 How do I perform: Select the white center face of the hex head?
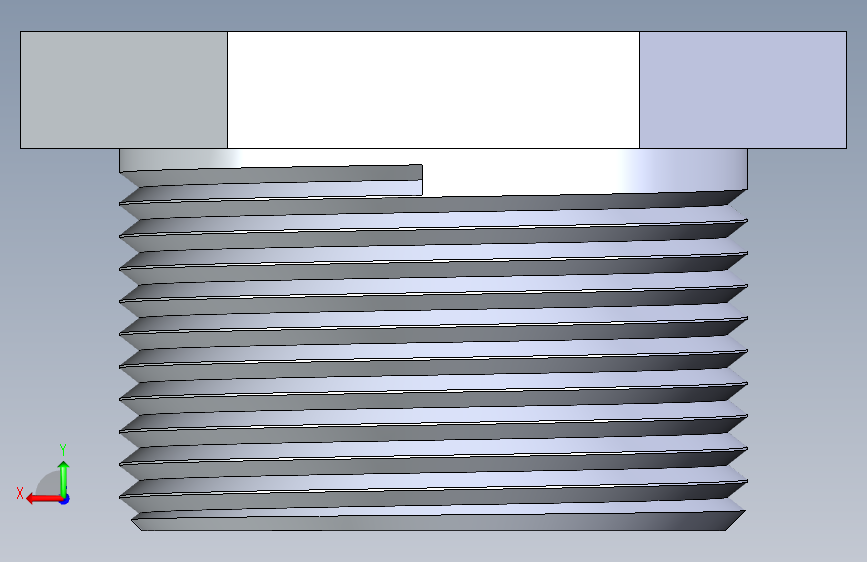tap(433, 90)
